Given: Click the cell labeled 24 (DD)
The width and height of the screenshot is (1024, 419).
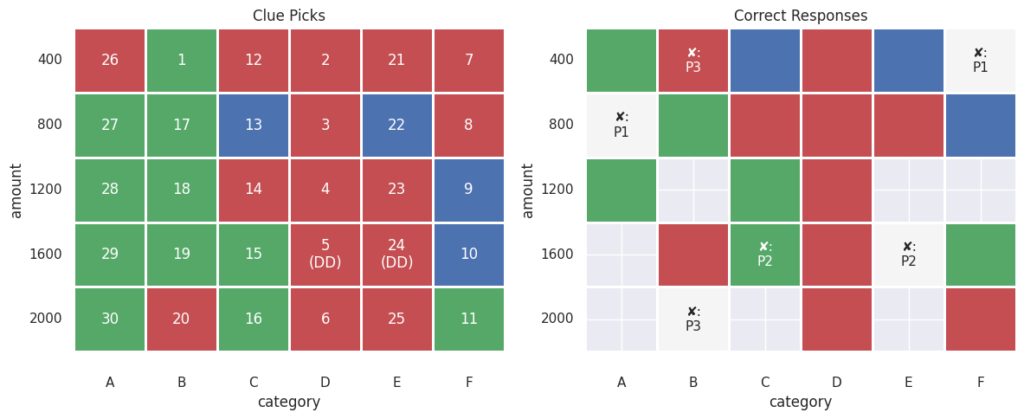Looking at the screenshot, I should pos(397,254).
